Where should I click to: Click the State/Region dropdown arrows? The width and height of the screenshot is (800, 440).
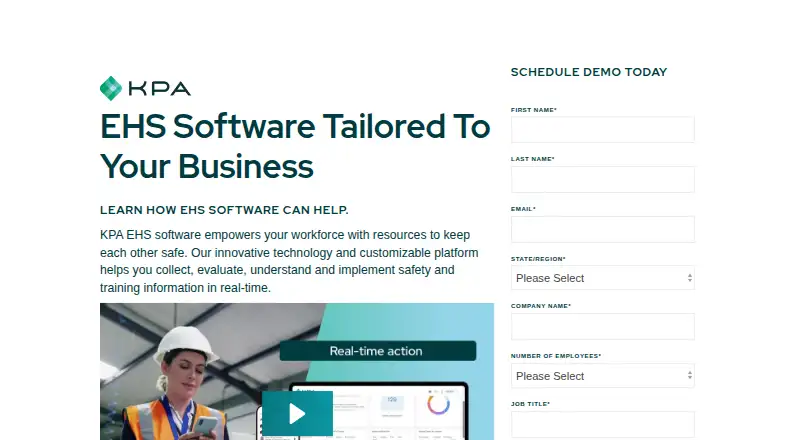pyautogui.click(x=689, y=278)
